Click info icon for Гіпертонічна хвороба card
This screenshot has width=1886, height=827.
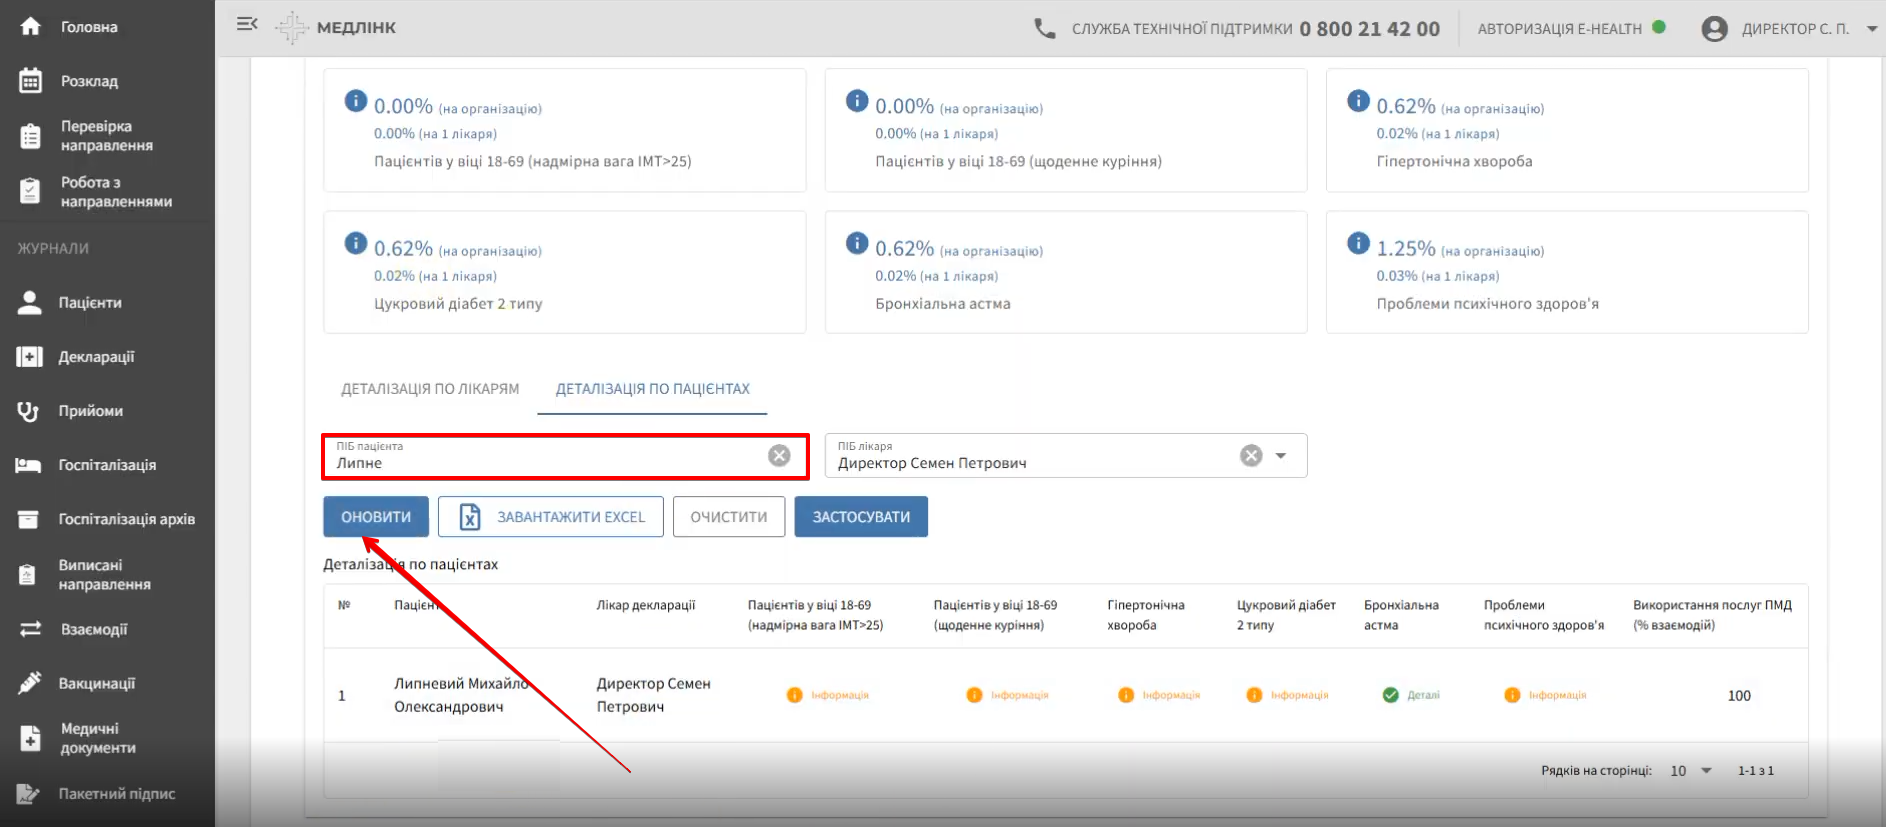1358,101
